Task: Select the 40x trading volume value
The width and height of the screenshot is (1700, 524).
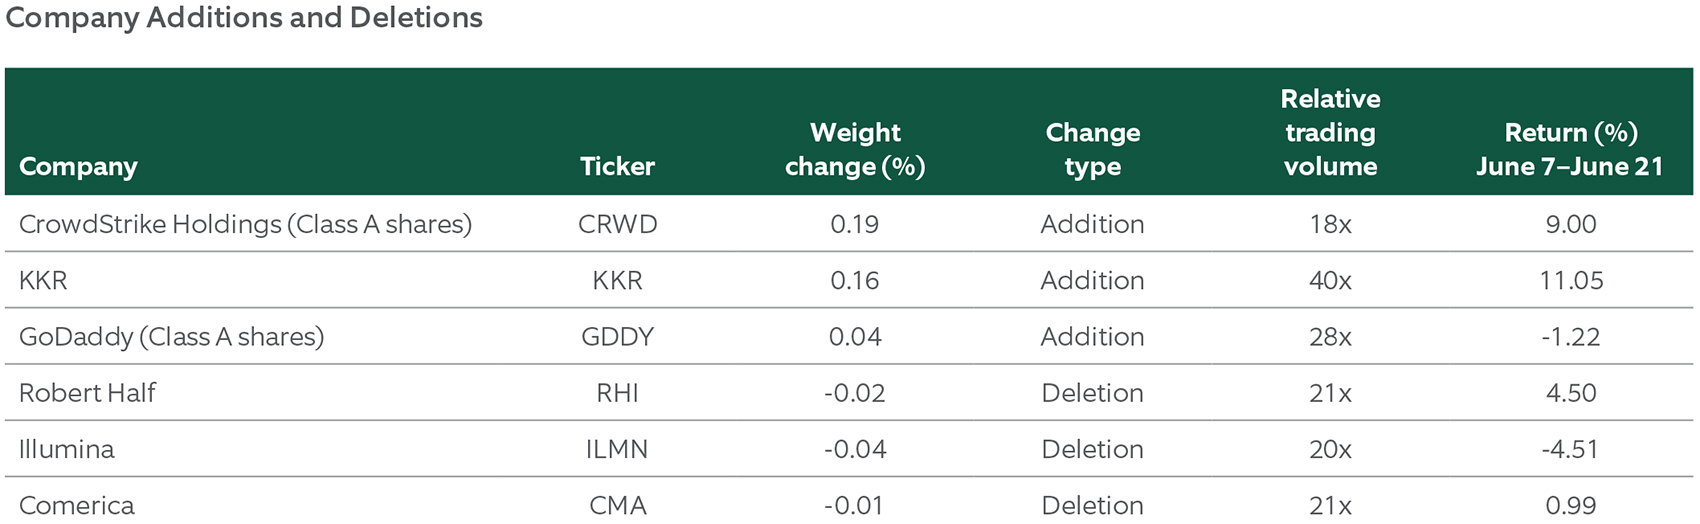Action: point(1330,280)
